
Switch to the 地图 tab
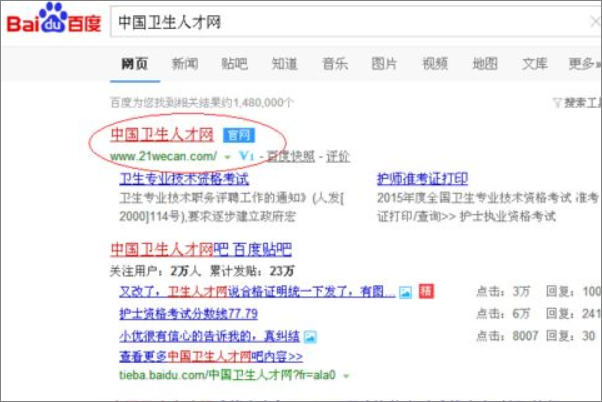coord(485,64)
